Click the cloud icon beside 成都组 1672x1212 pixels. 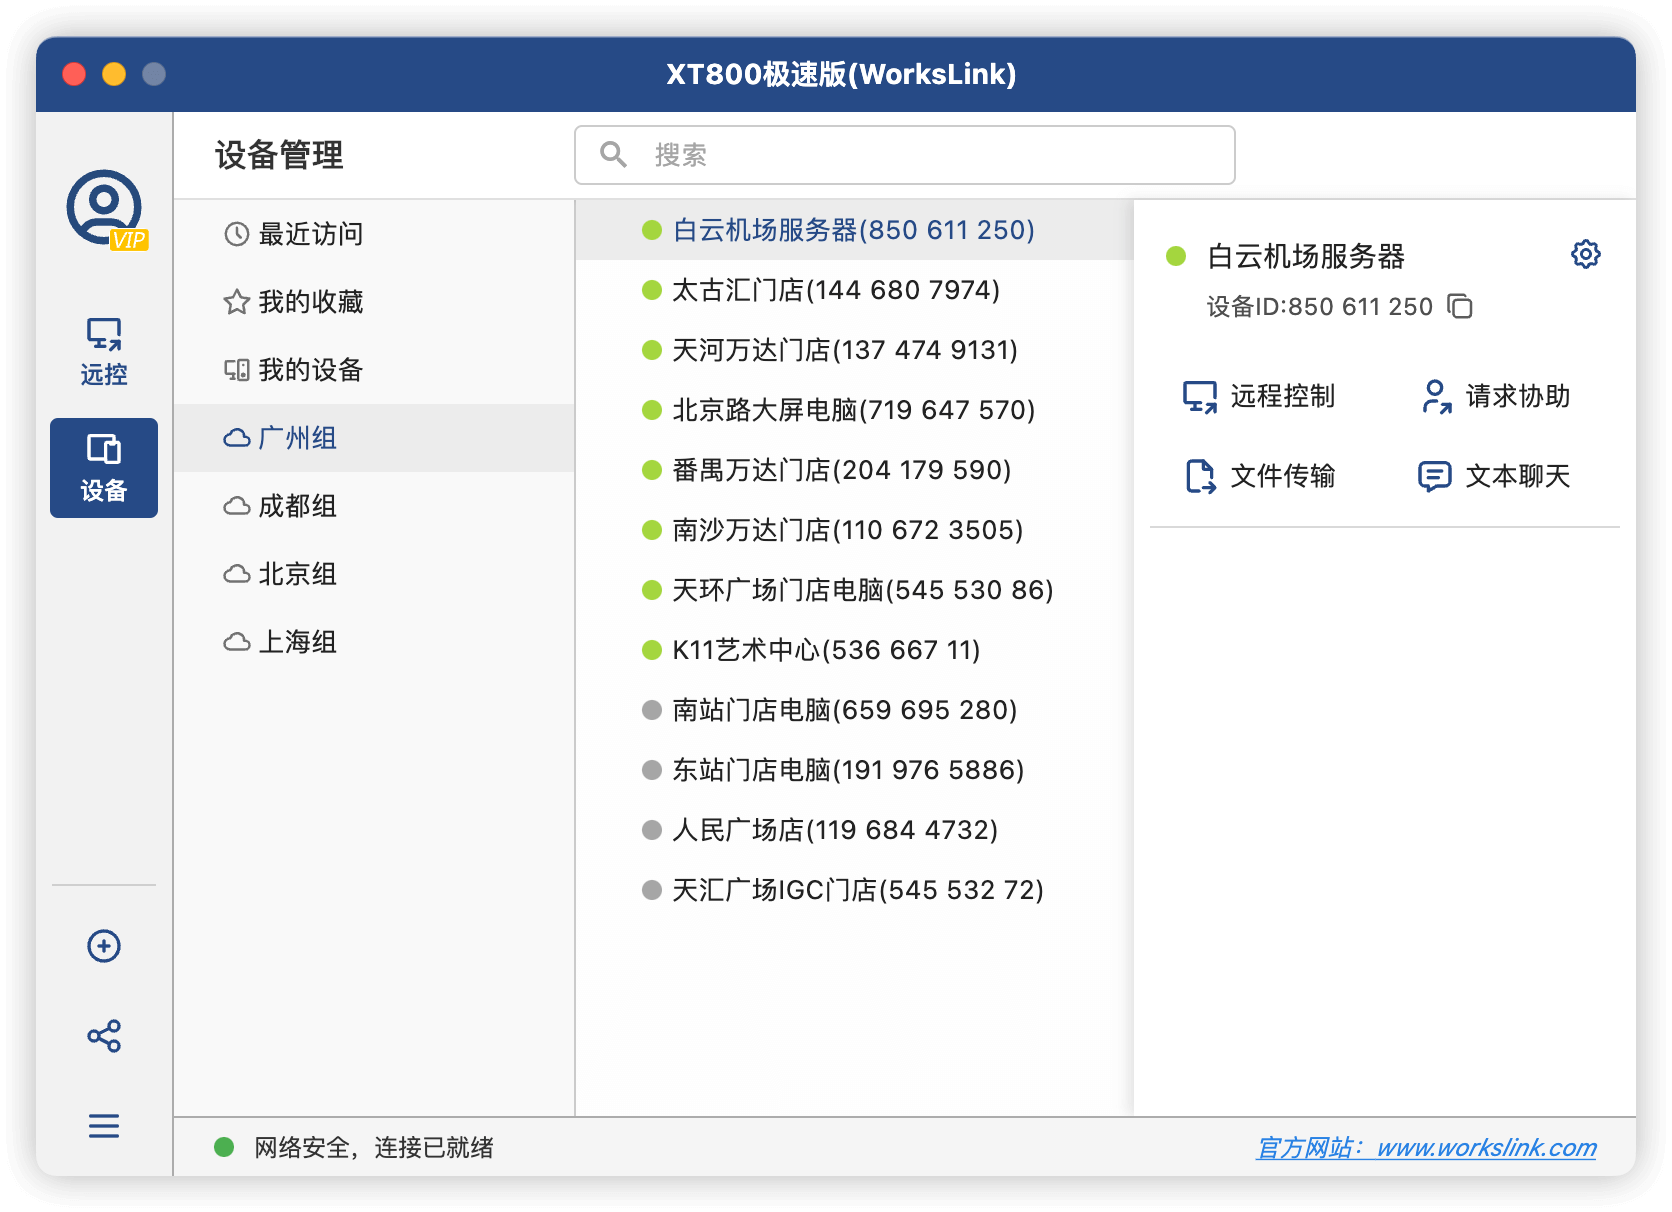(x=237, y=506)
